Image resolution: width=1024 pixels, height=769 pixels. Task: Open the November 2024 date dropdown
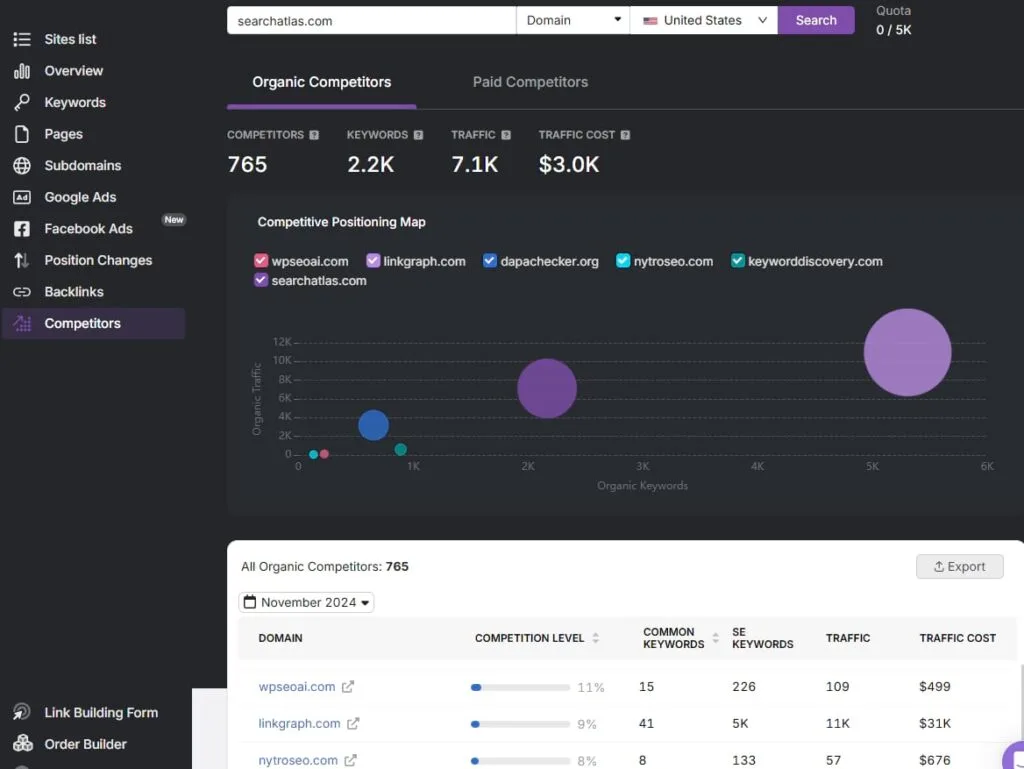306,602
